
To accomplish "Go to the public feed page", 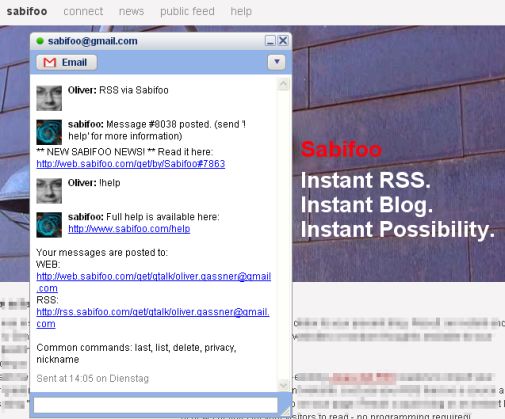I will pyautogui.click(x=187, y=11).
